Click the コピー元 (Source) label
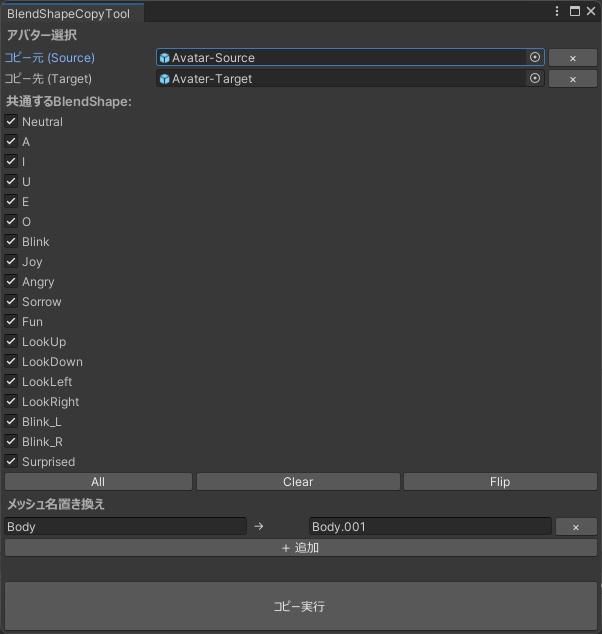This screenshot has width=602, height=634. pyautogui.click(x=50, y=58)
